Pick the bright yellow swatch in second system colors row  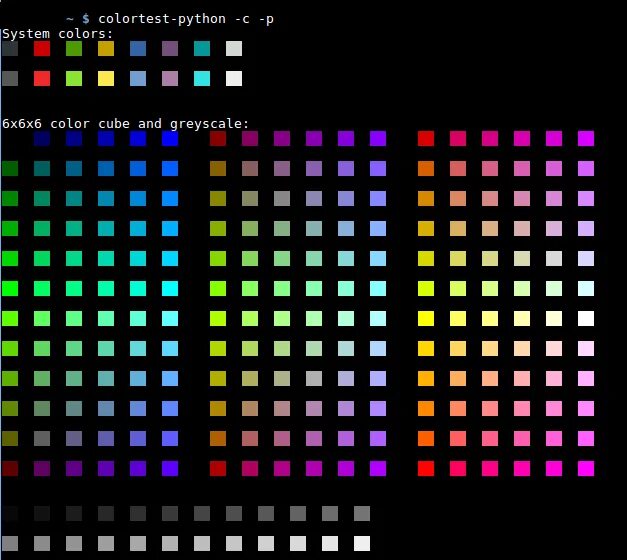106,79
